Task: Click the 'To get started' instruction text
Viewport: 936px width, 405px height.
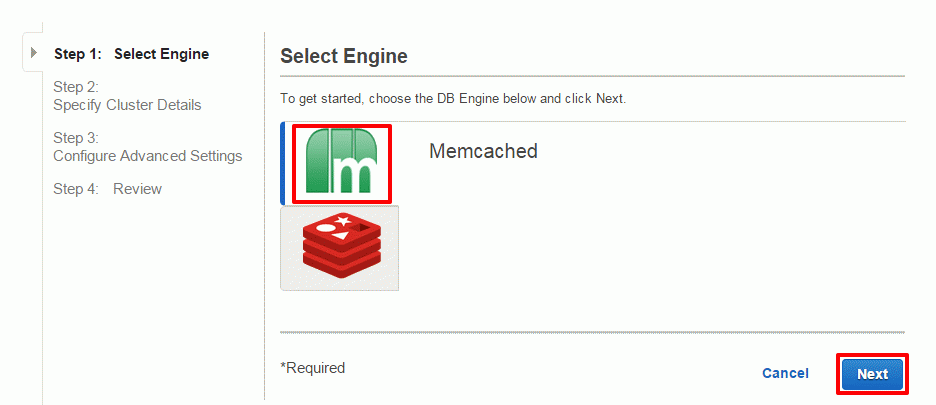Action: (x=453, y=99)
